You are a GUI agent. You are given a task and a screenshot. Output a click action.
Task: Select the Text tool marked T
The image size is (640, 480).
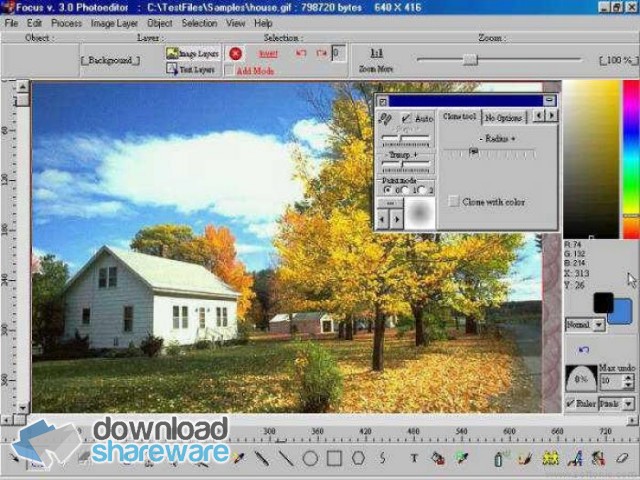pos(414,458)
